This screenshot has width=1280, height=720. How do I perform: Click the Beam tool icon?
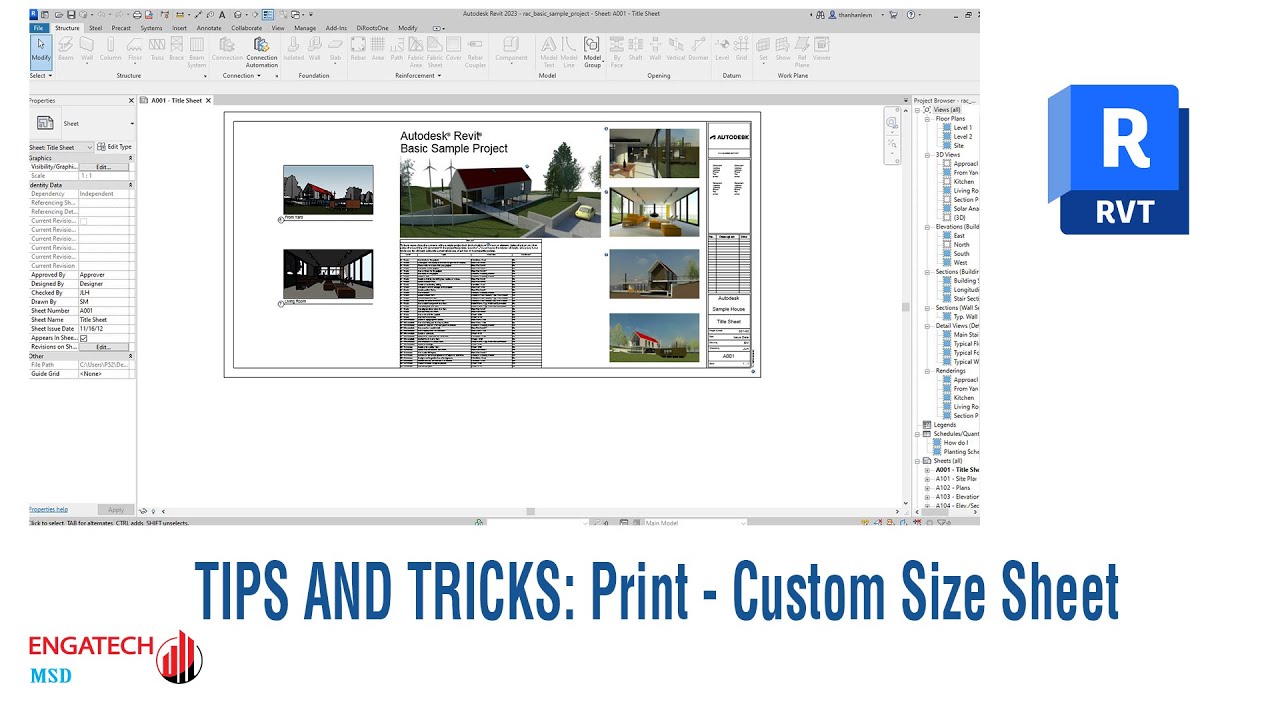[66, 49]
